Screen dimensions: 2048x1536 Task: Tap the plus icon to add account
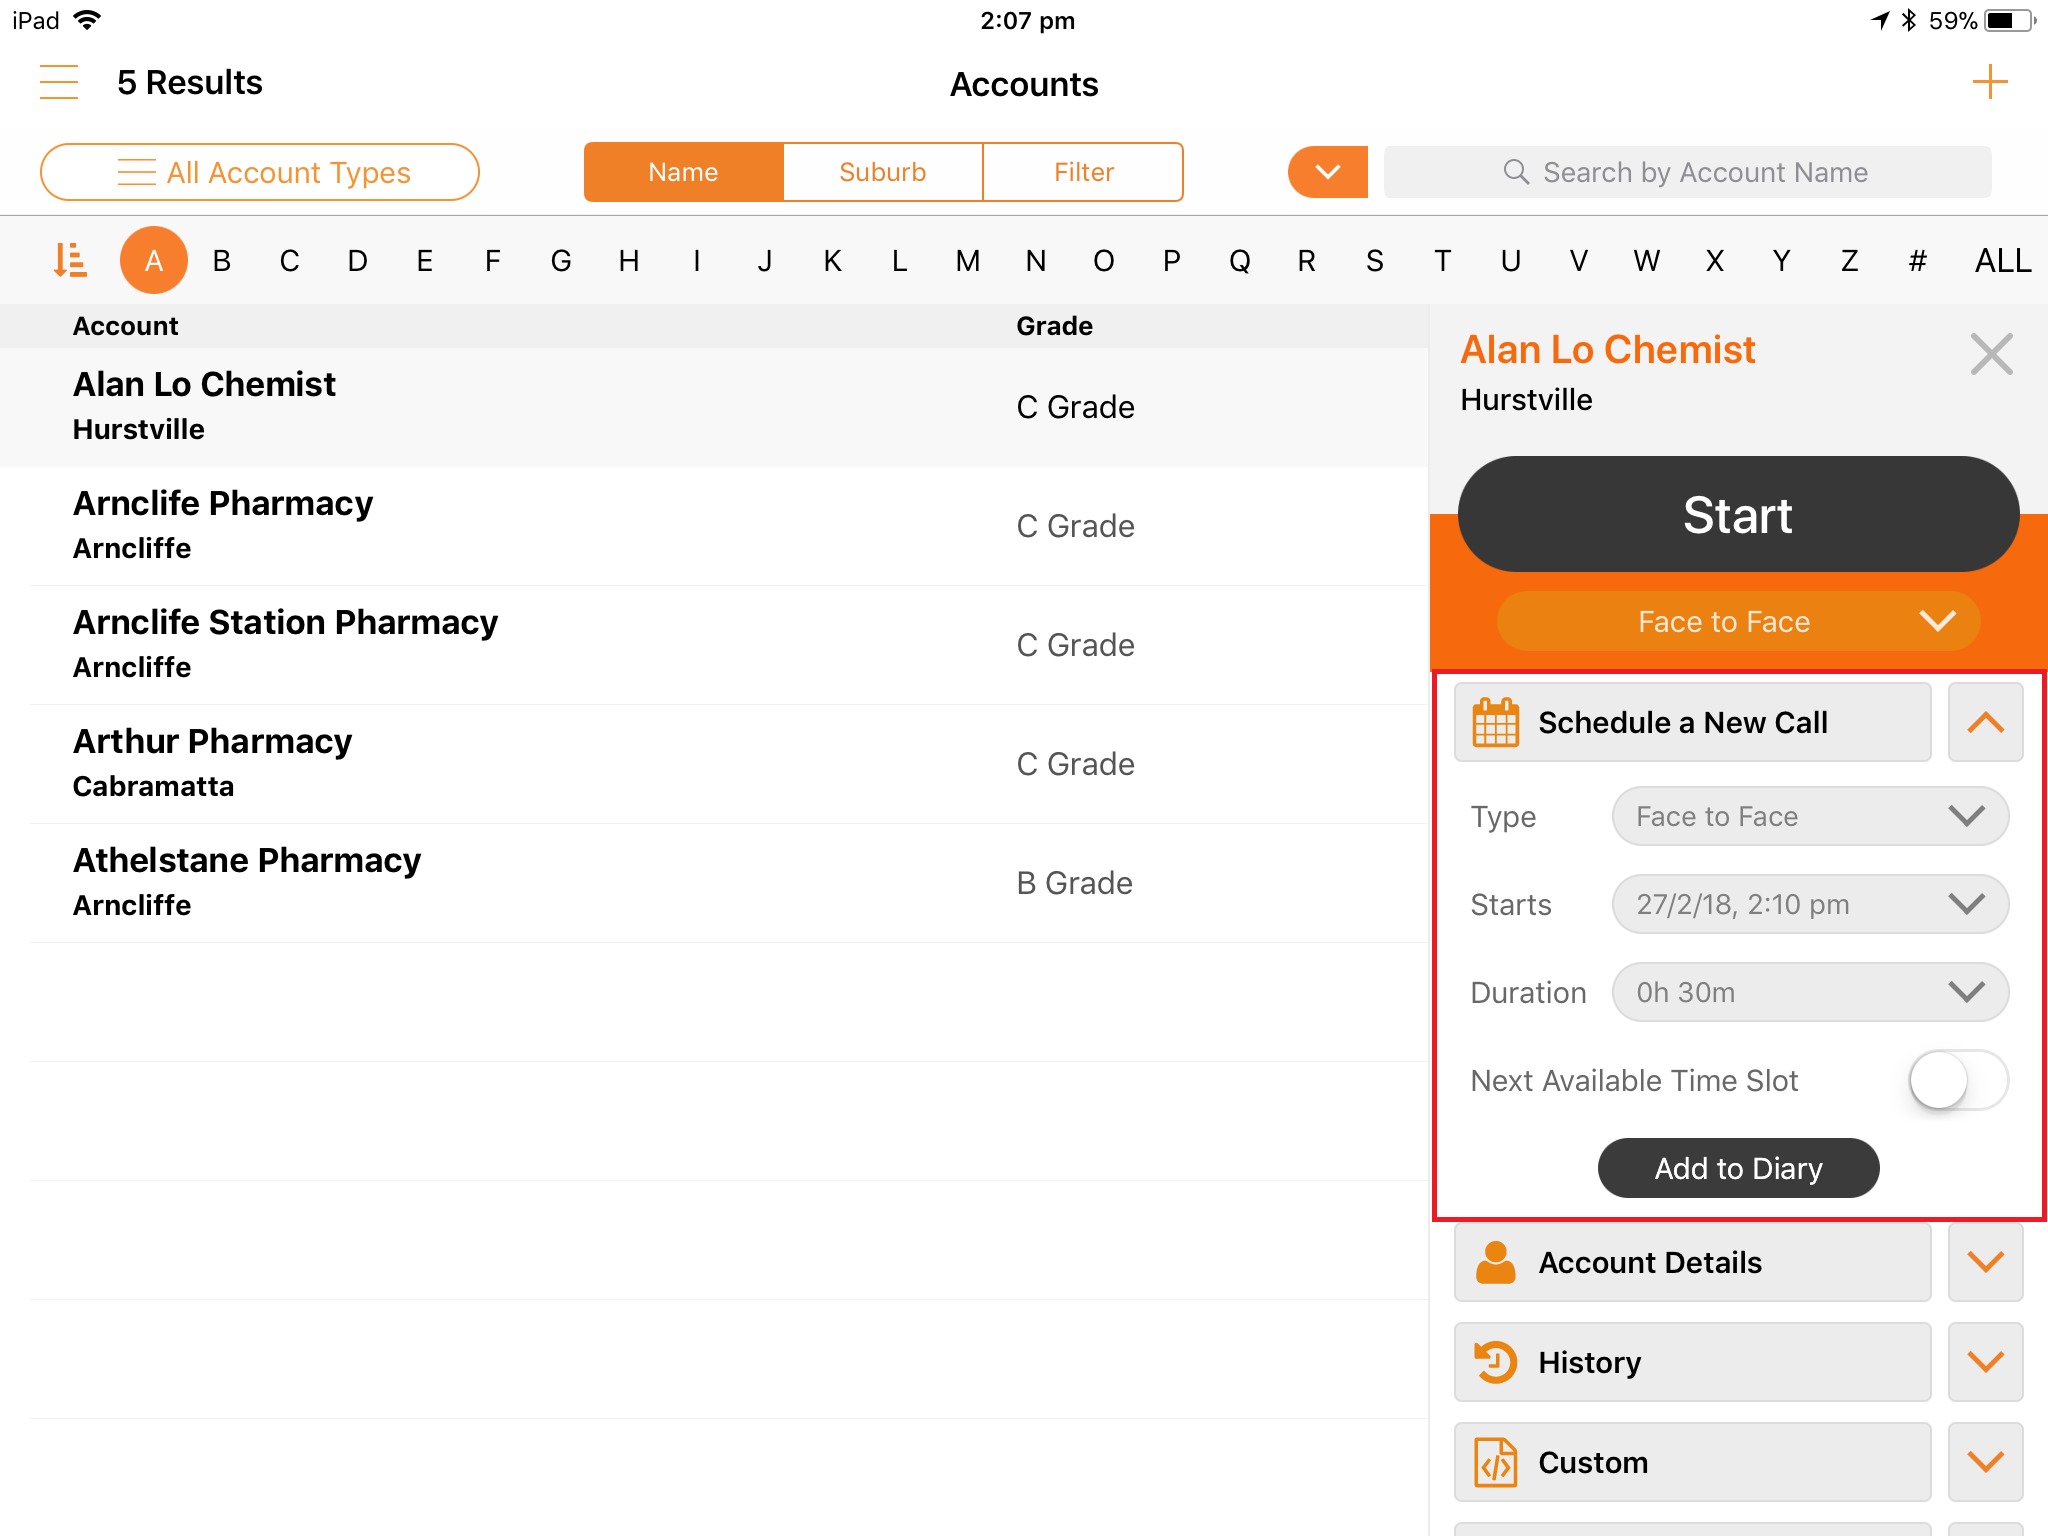click(1989, 82)
